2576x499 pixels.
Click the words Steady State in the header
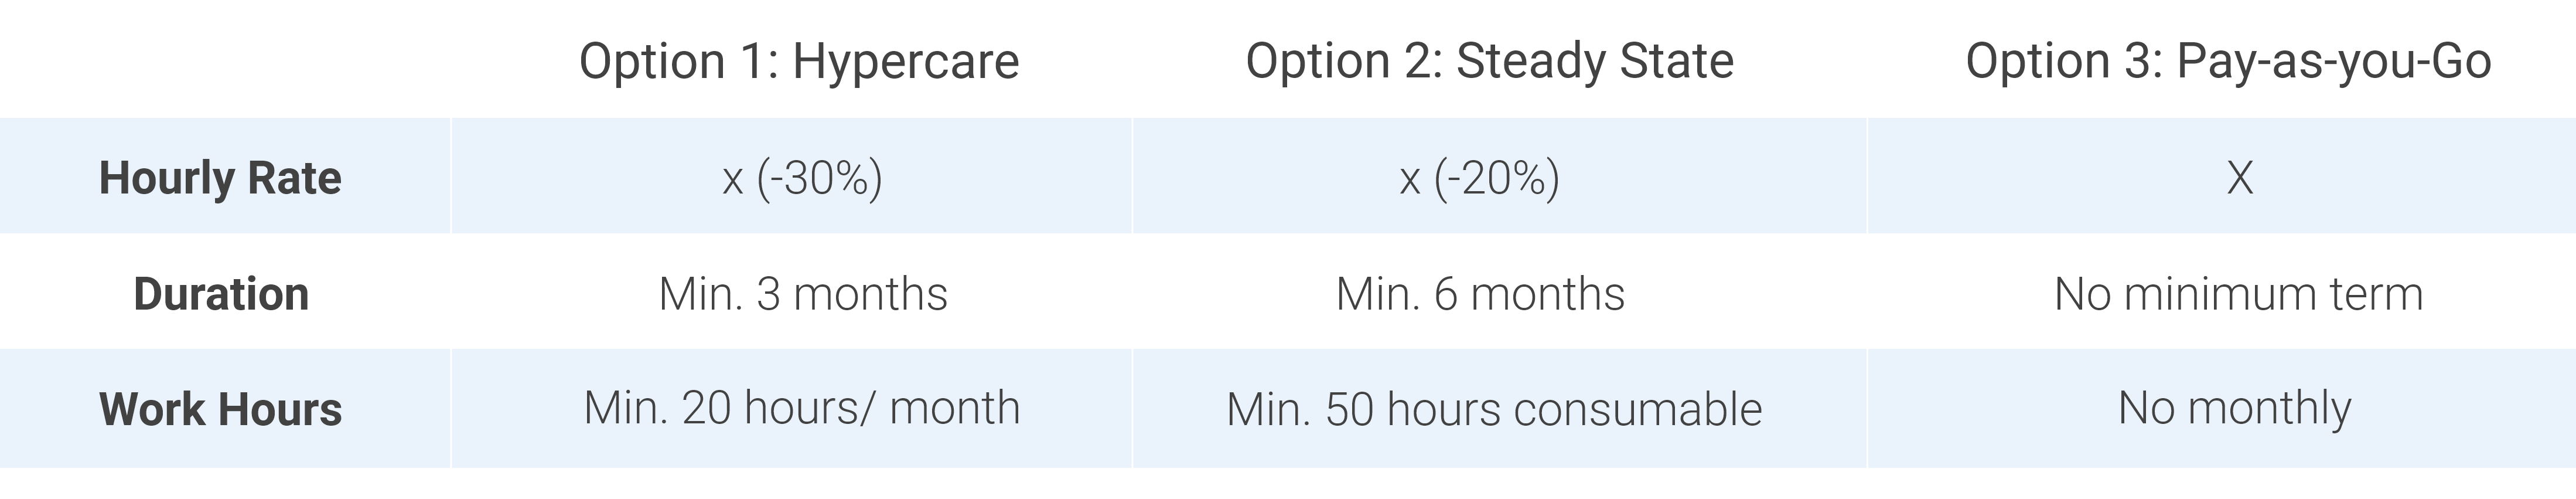coord(1595,61)
